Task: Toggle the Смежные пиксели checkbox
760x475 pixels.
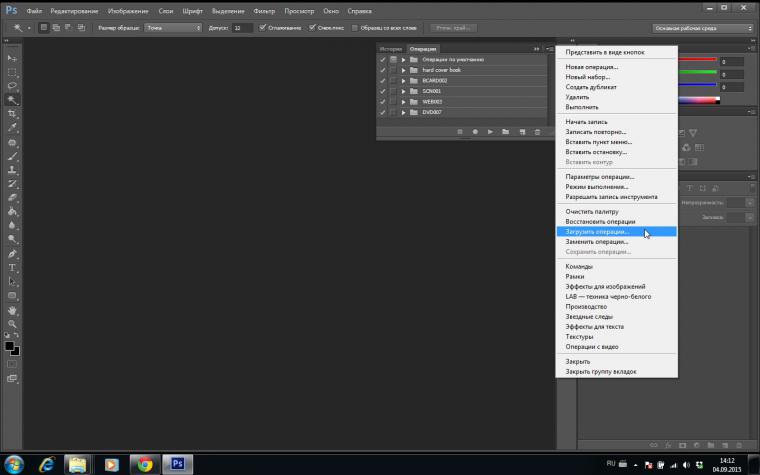Action: 312,28
